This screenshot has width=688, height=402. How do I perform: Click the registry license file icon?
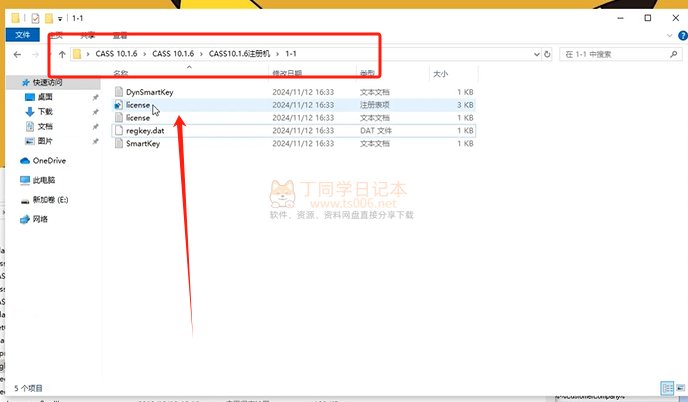point(118,104)
